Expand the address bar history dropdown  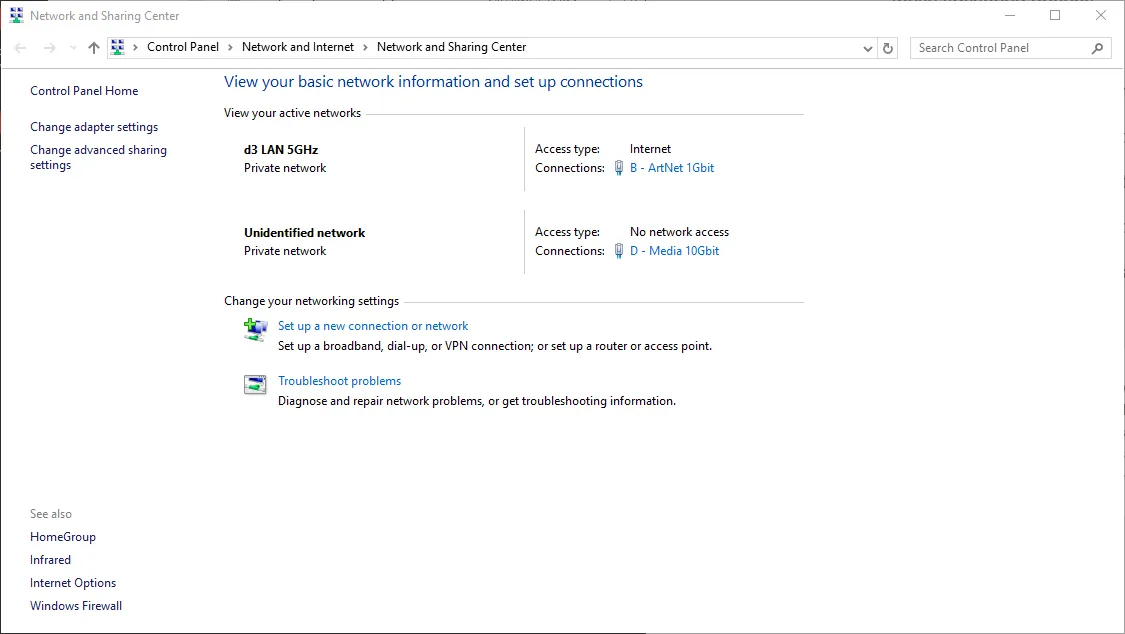point(867,48)
